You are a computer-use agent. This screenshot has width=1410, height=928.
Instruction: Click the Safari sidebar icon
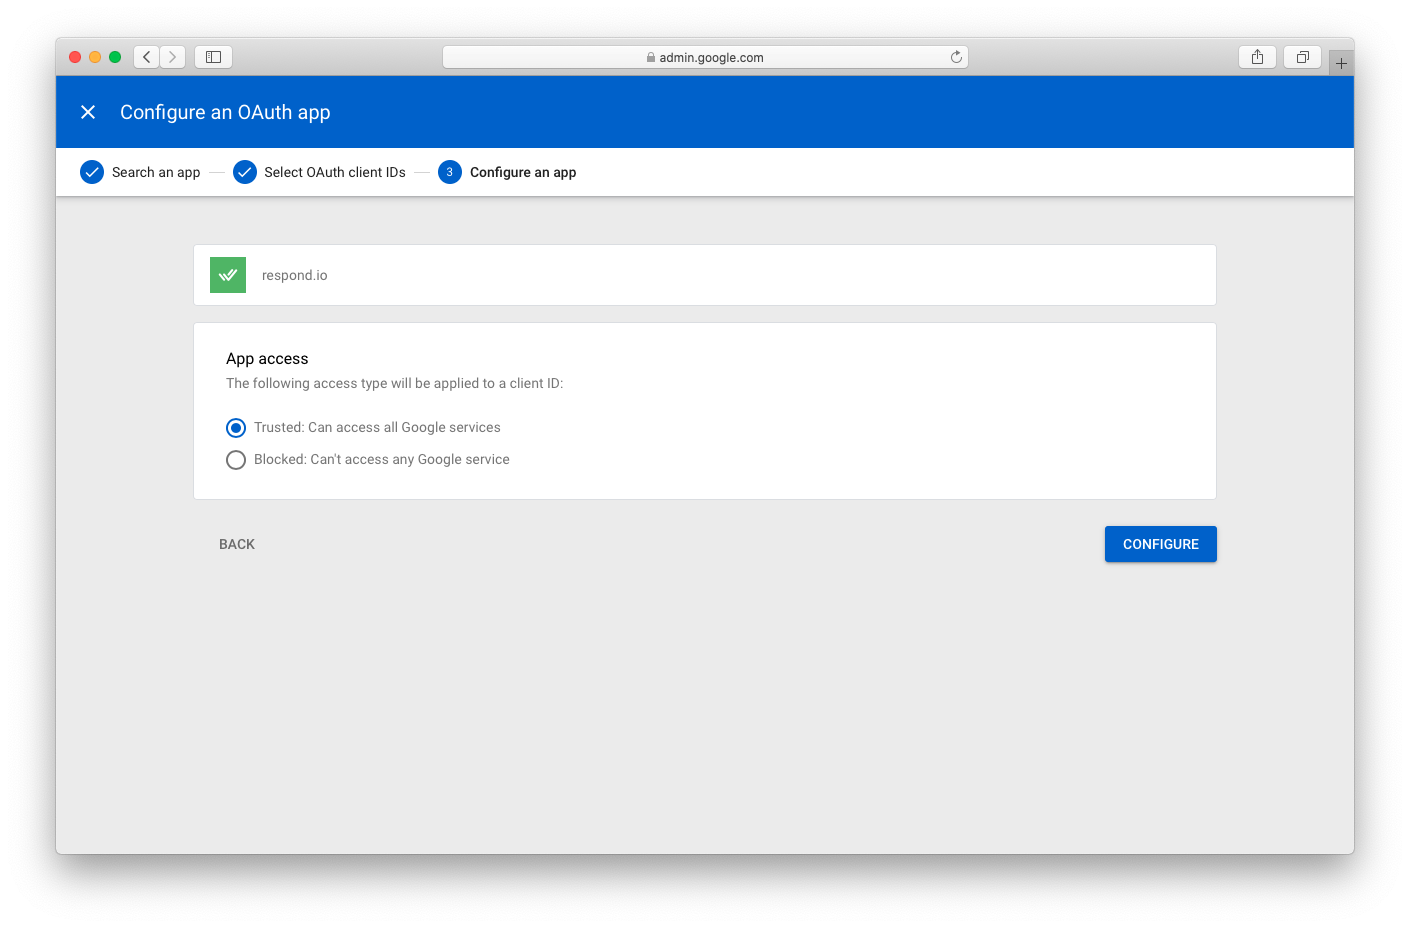pos(213,57)
